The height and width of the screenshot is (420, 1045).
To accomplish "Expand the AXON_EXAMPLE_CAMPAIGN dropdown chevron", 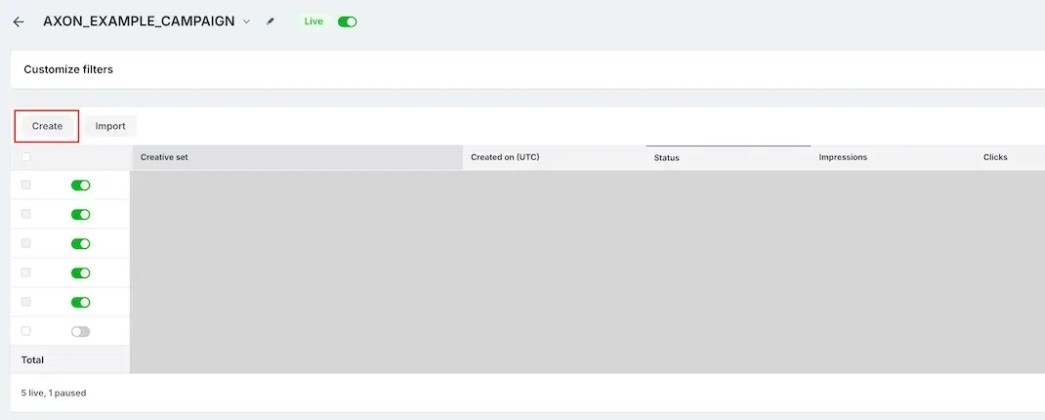I will click(x=247, y=21).
